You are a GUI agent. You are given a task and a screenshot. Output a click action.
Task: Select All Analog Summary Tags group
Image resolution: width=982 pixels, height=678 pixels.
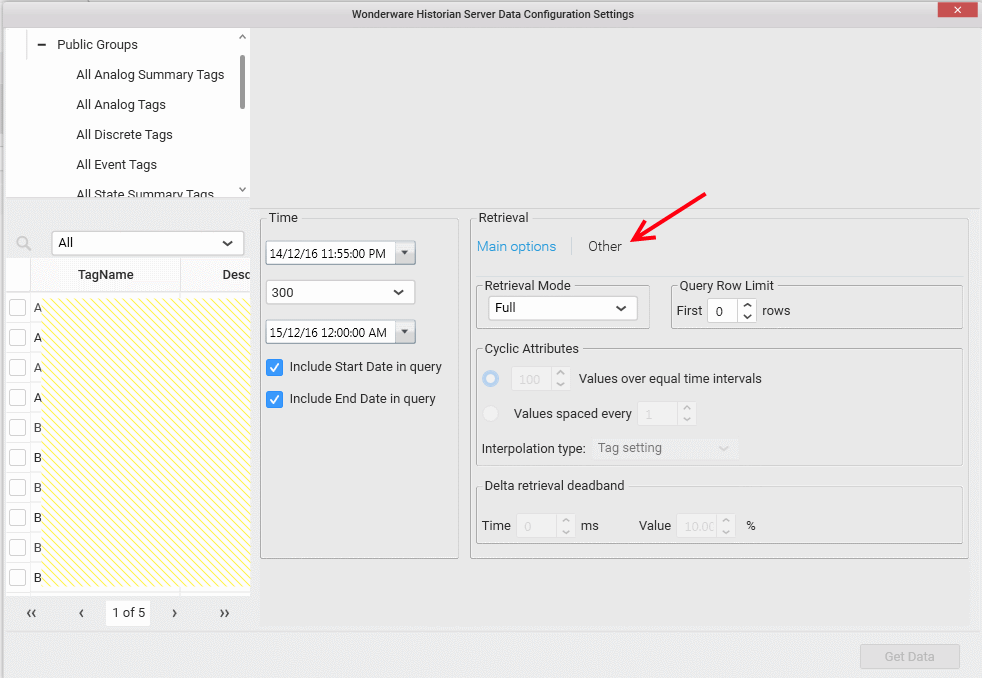click(150, 74)
